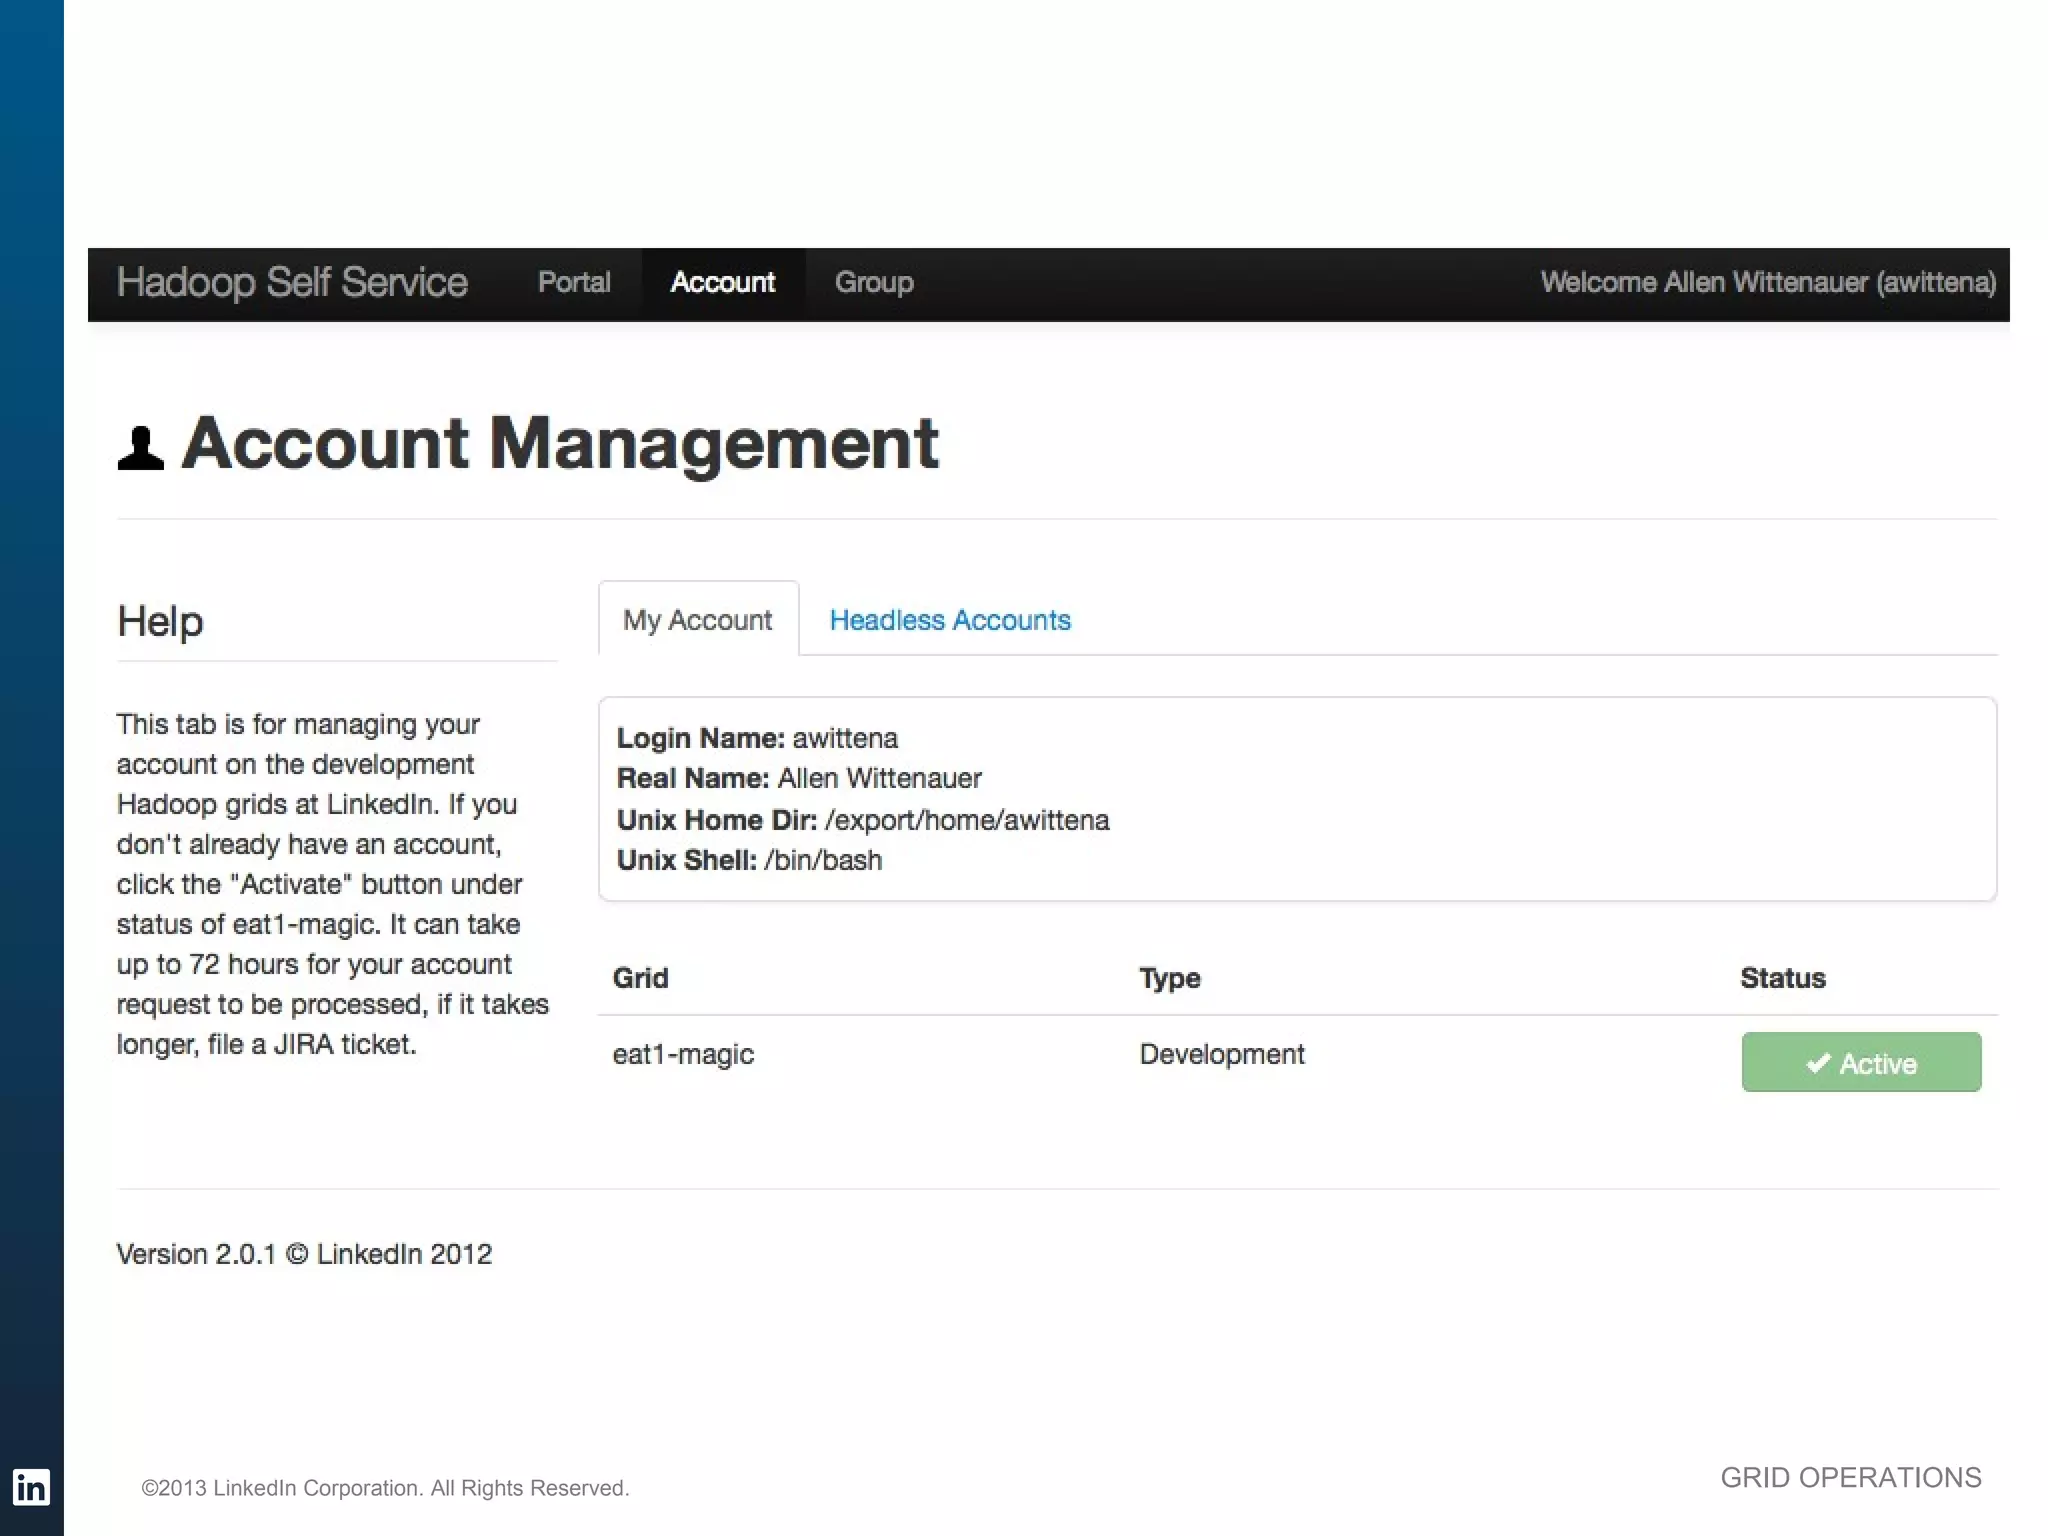Click the Grid column header
Image resolution: width=2048 pixels, height=1536 pixels.
[x=640, y=978]
